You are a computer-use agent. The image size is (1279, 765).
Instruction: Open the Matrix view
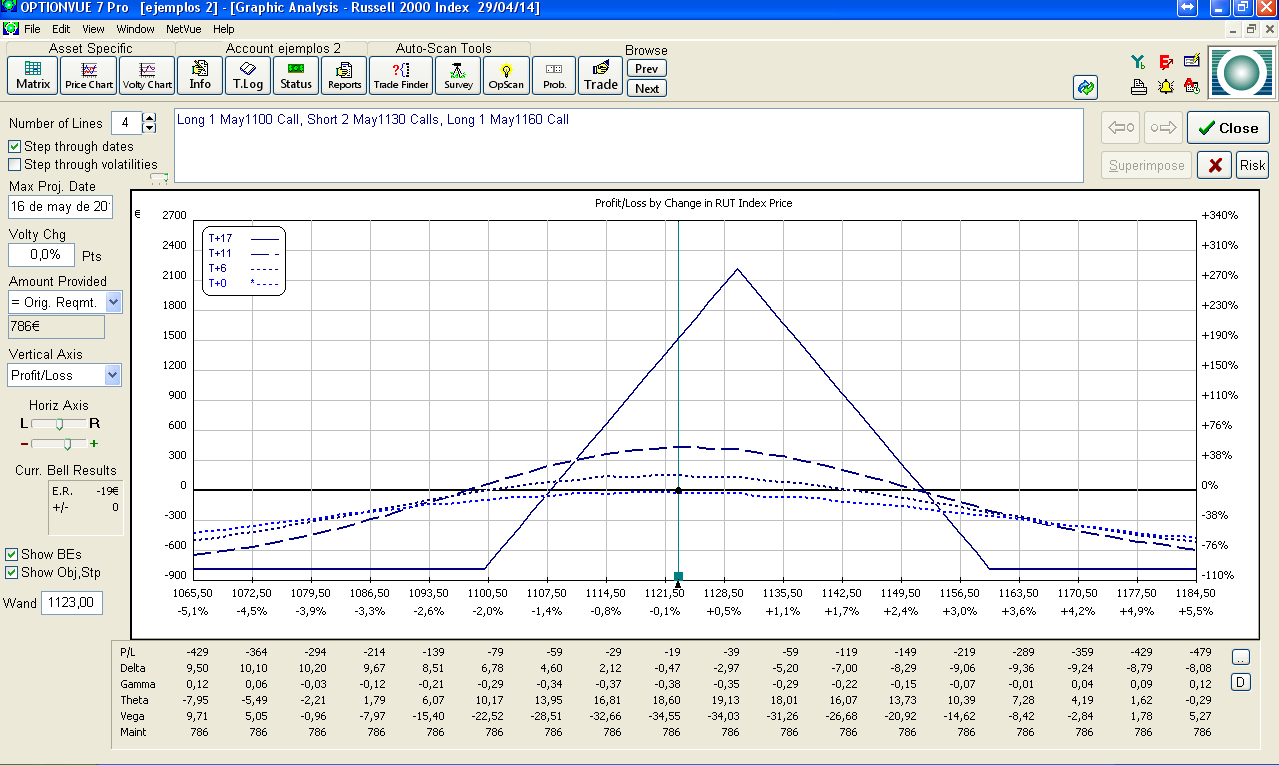(33, 75)
